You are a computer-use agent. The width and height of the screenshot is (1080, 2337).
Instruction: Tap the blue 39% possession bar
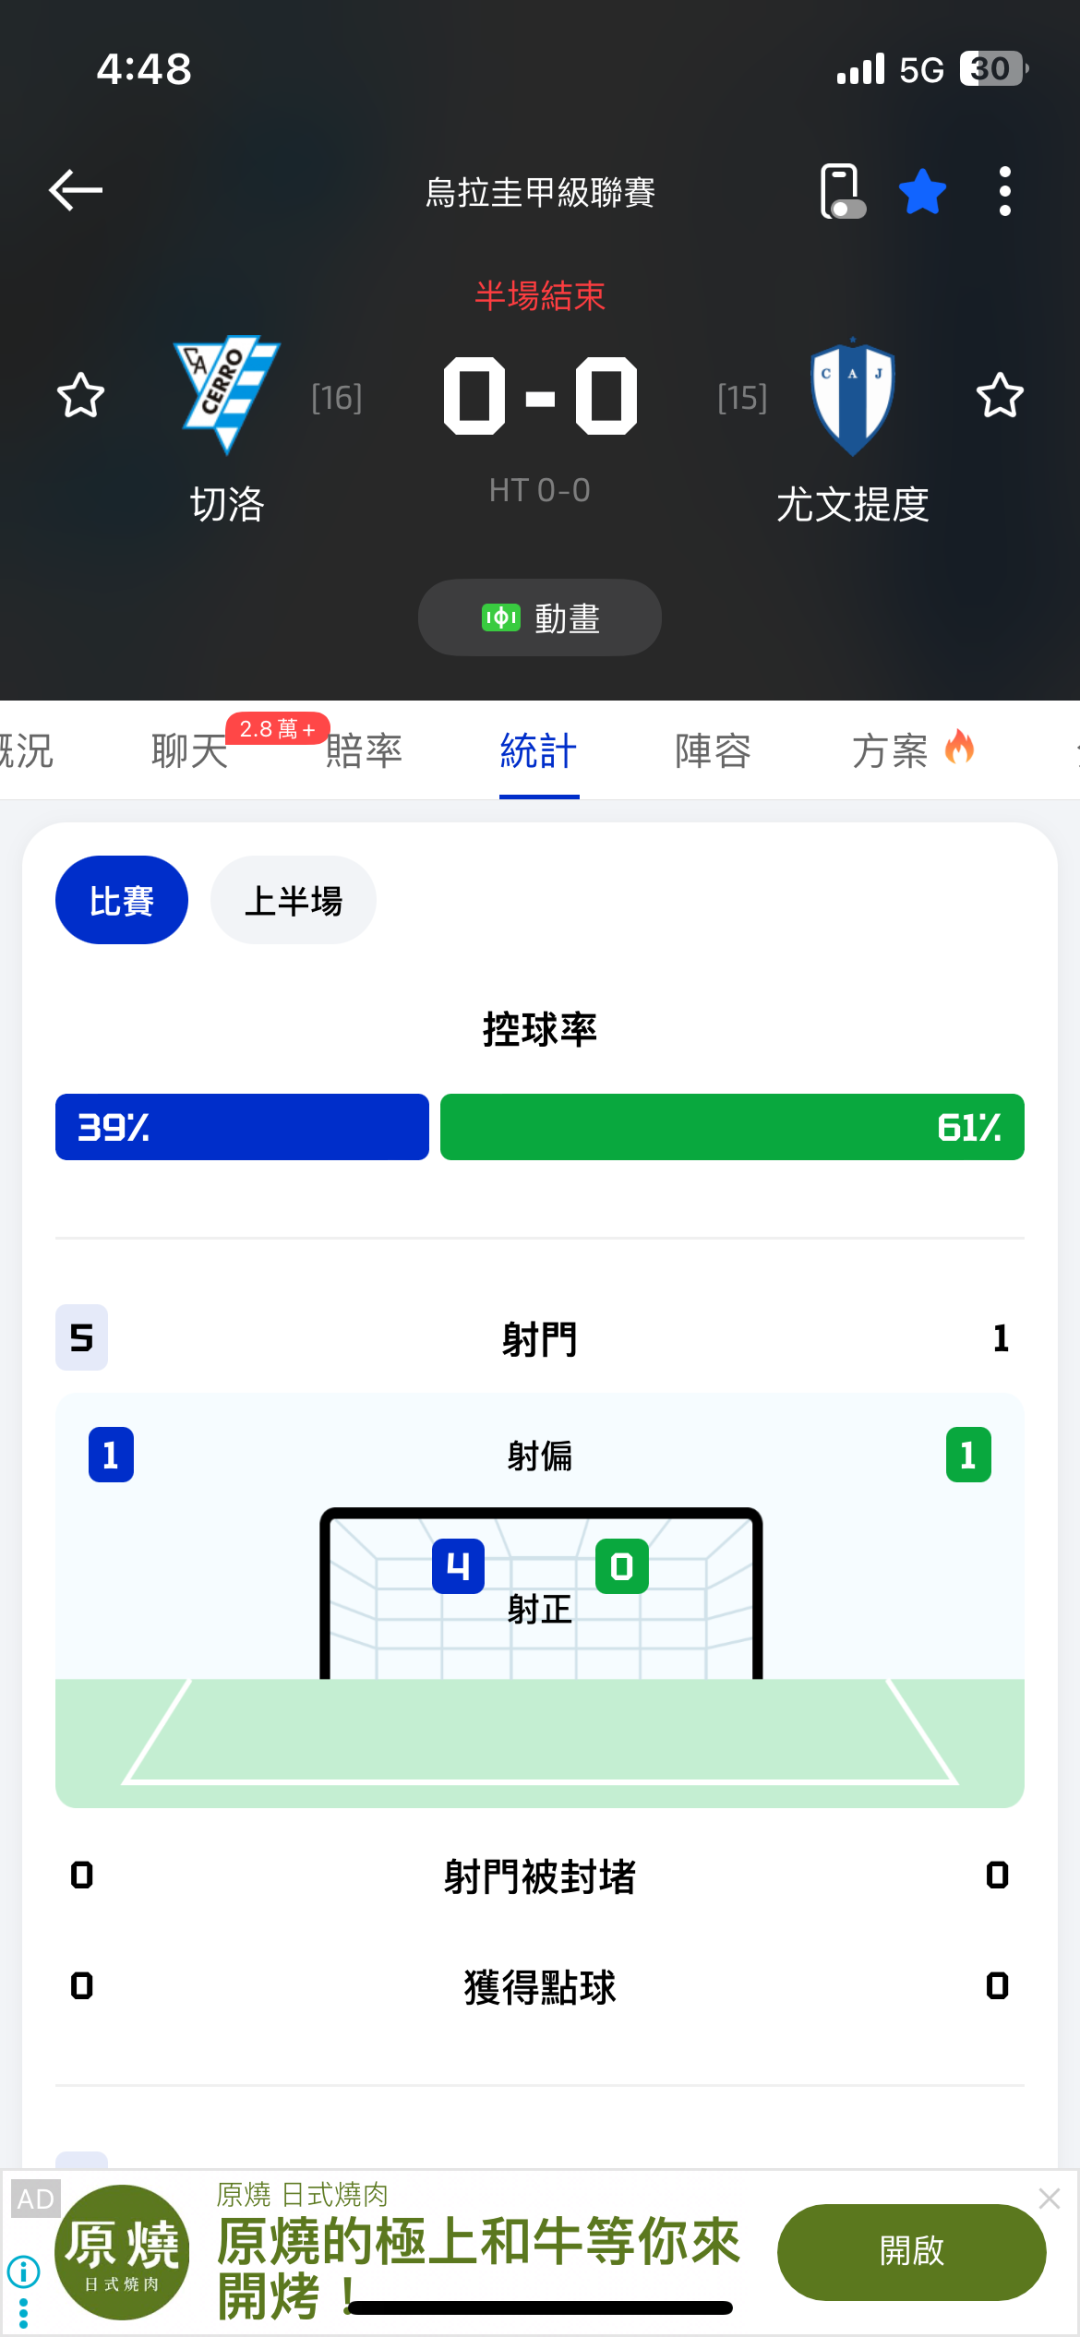242,1127
